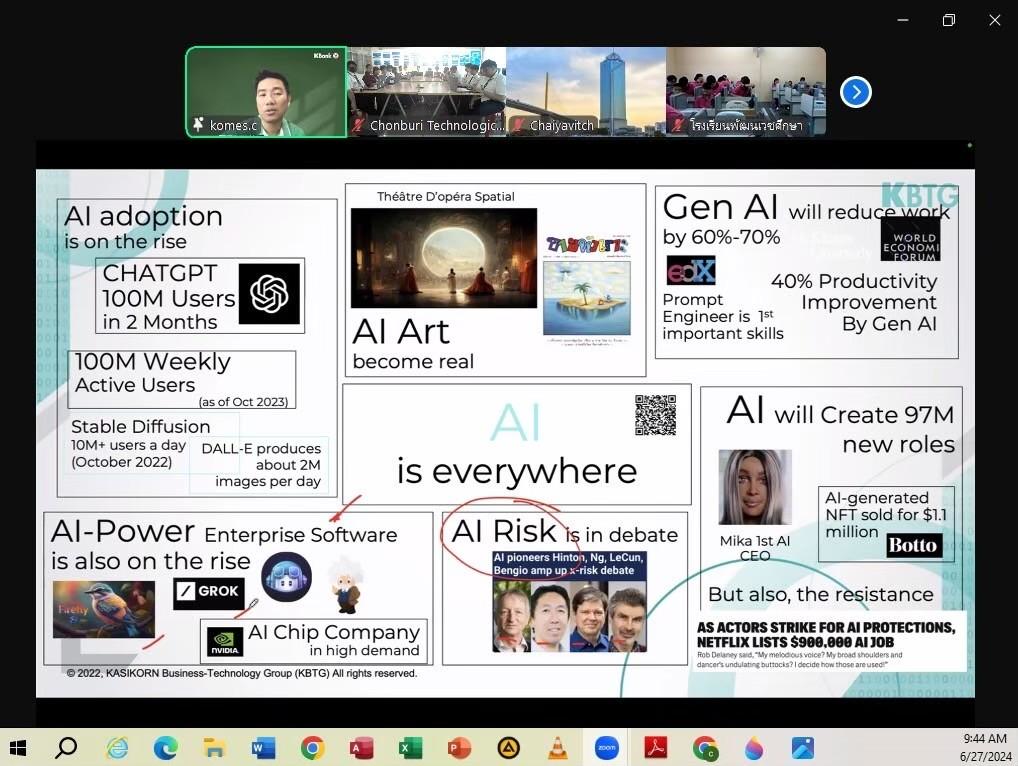
Task: Select the Chonburi Technological video thumbnail
Action: pos(425,91)
